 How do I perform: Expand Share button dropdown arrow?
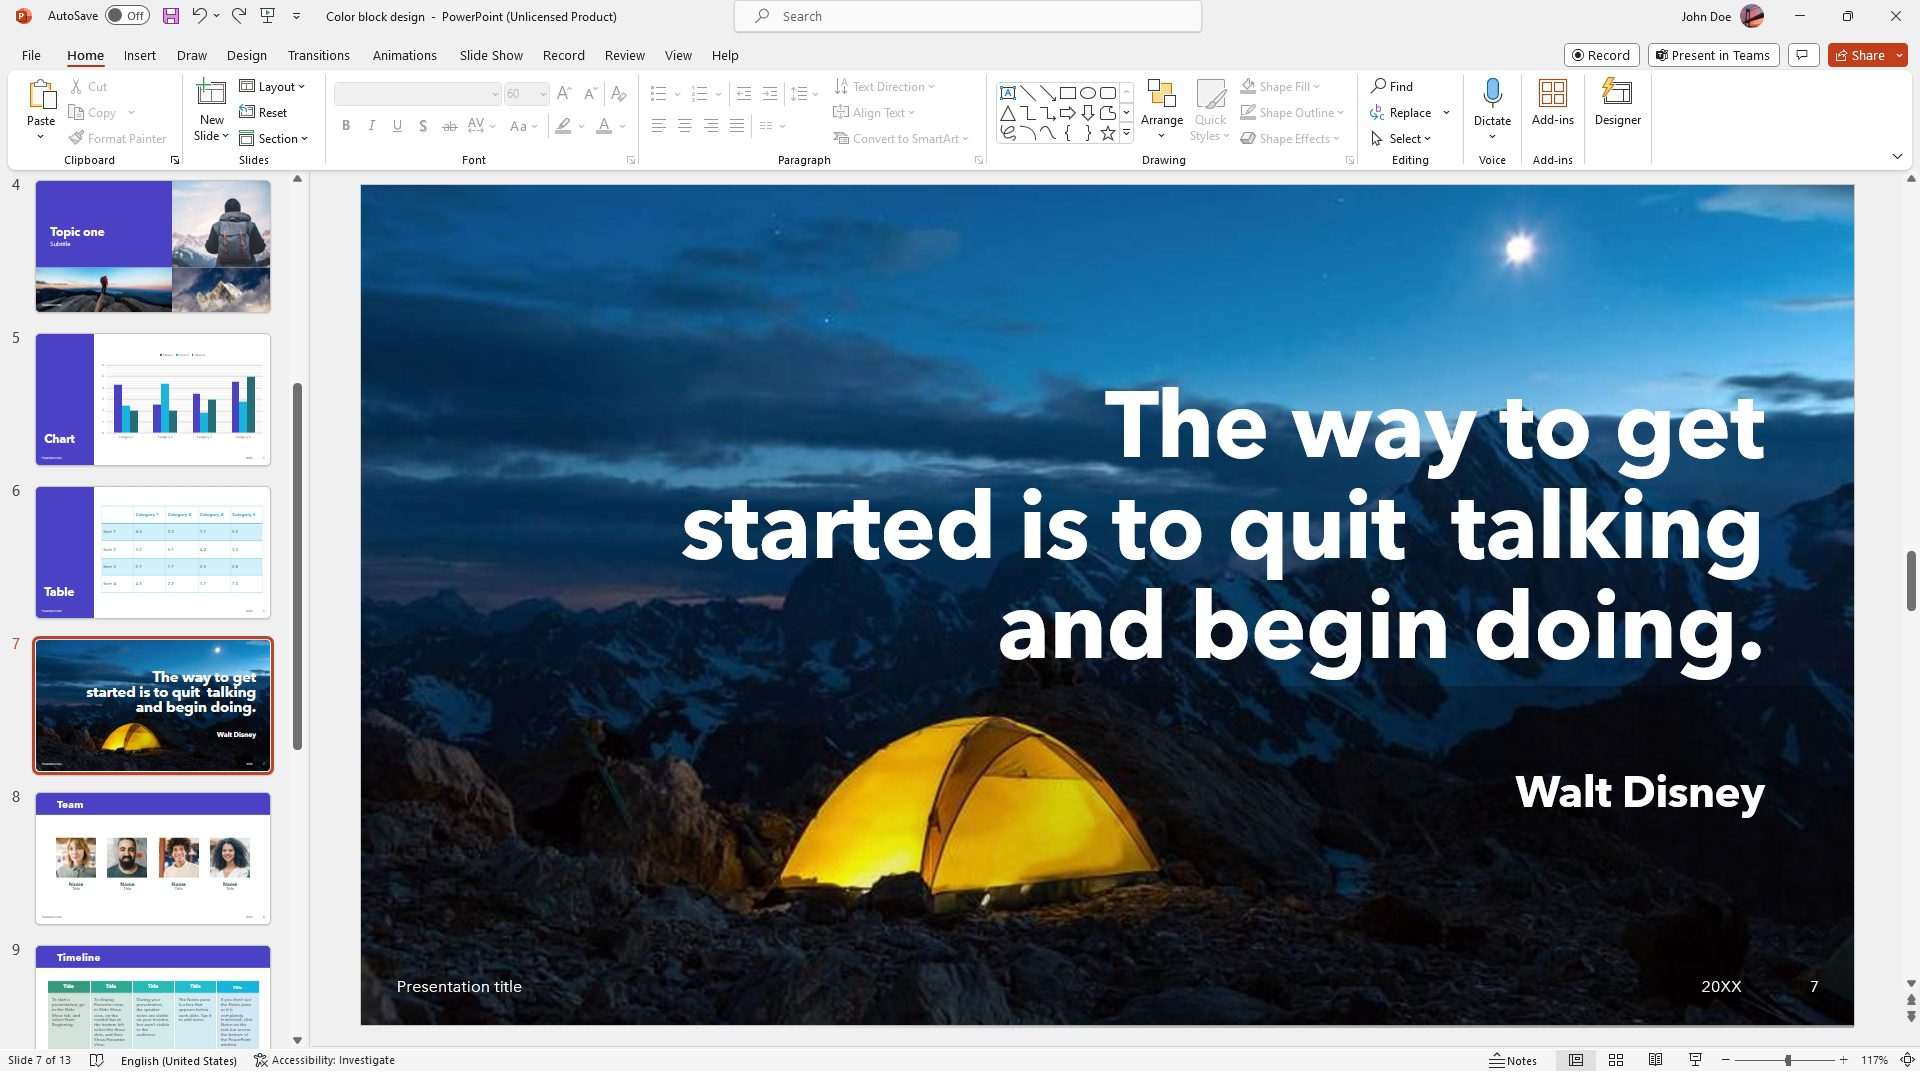(x=1897, y=55)
